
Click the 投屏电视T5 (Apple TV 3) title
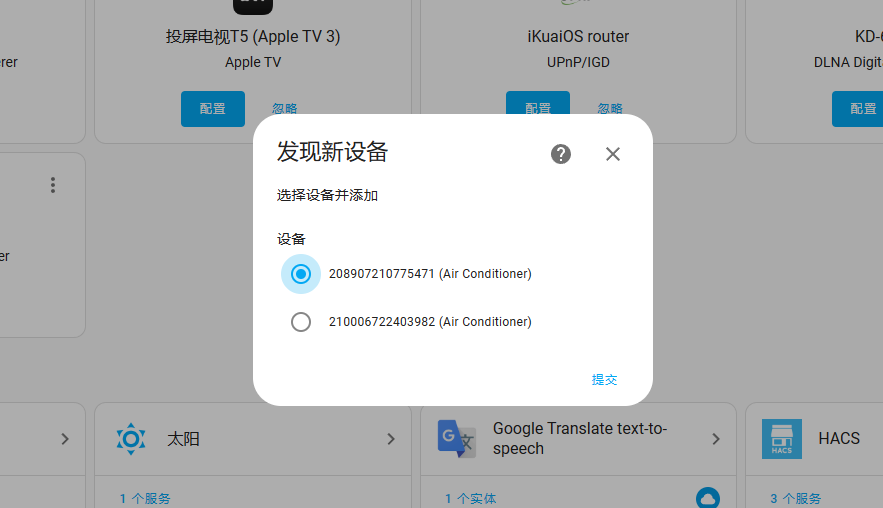click(x=253, y=37)
